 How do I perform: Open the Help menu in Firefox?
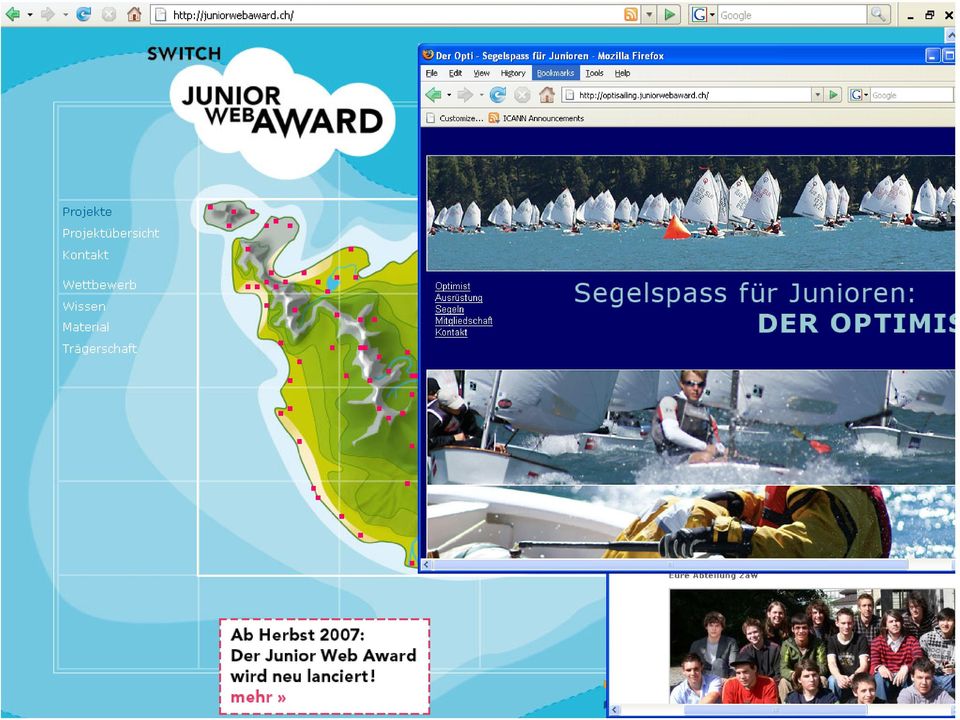pyautogui.click(x=623, y=73)
